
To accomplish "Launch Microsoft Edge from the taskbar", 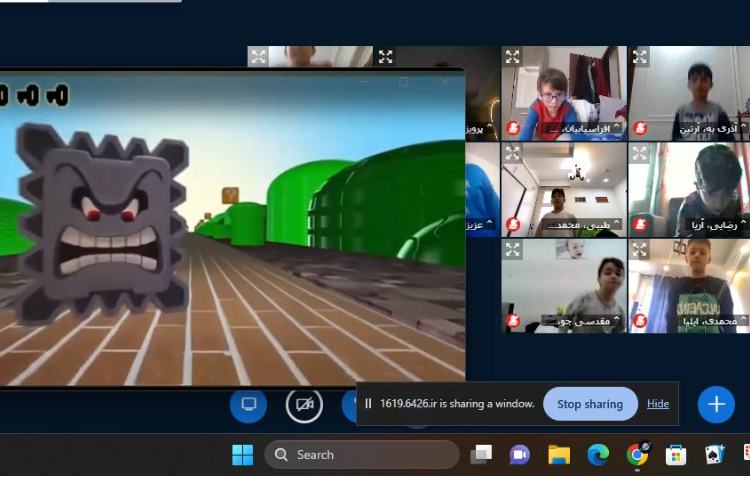I will (x=598, y=455).
